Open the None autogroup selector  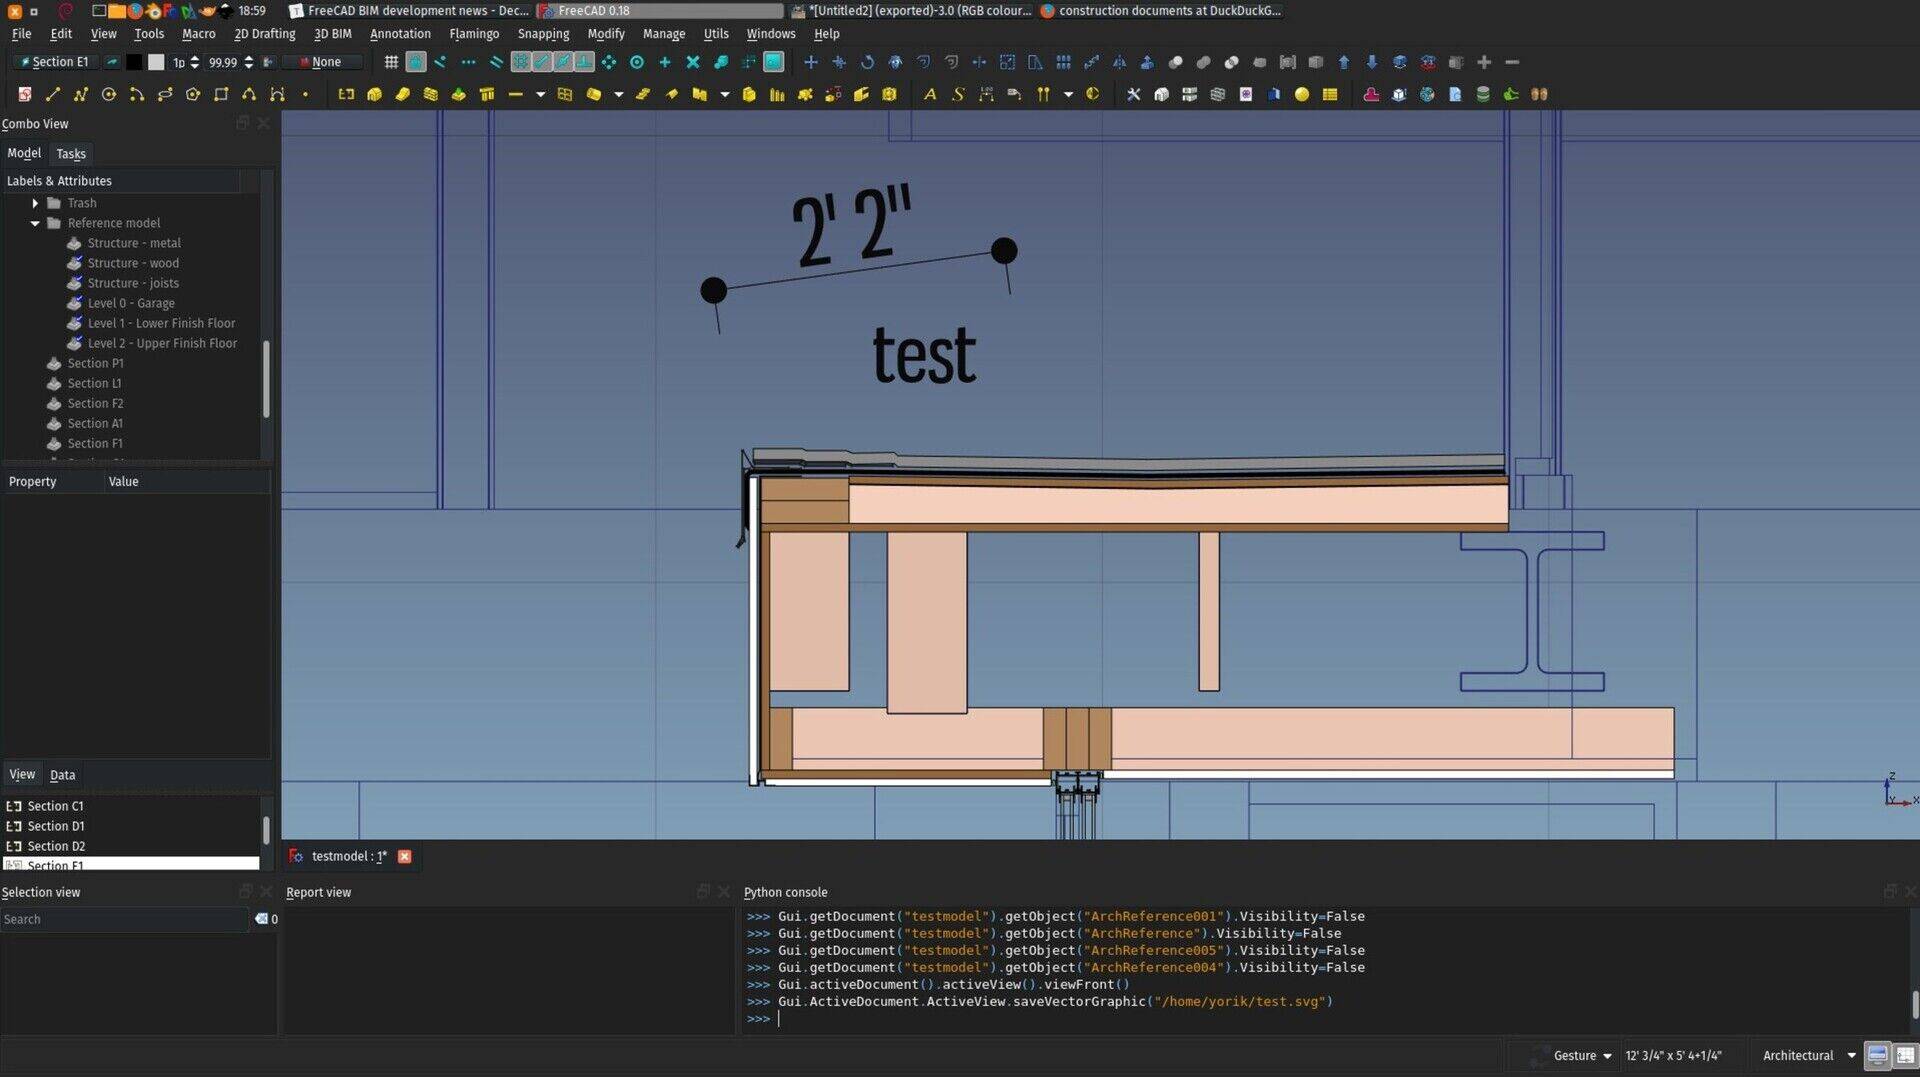[322, 62]
